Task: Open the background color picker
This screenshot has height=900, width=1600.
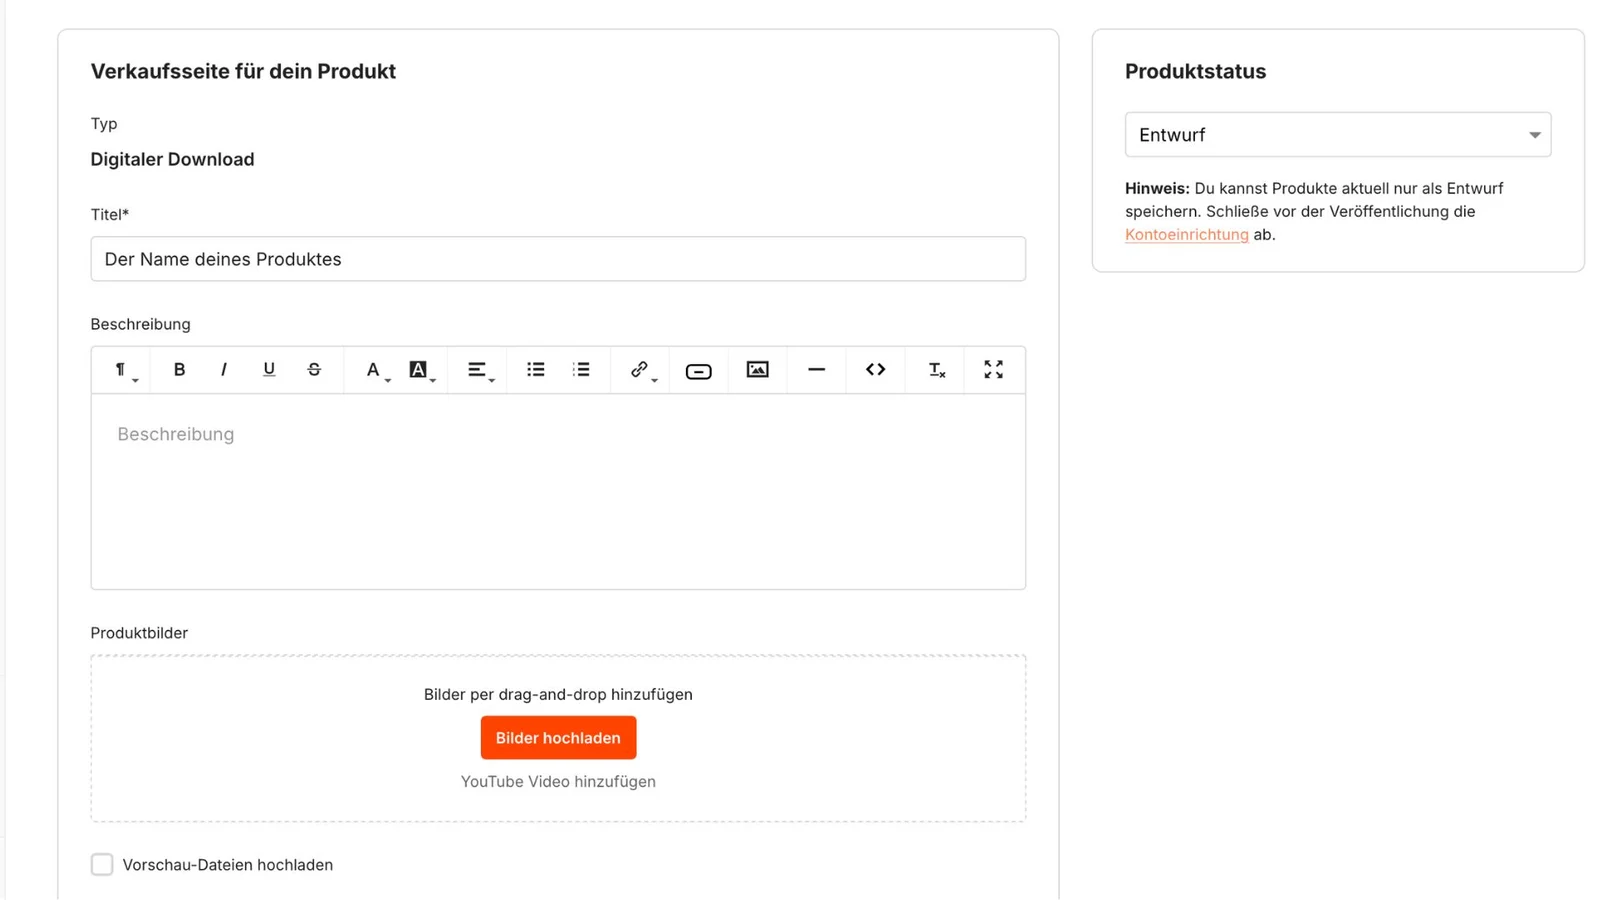Action: (x=420, y=370)
